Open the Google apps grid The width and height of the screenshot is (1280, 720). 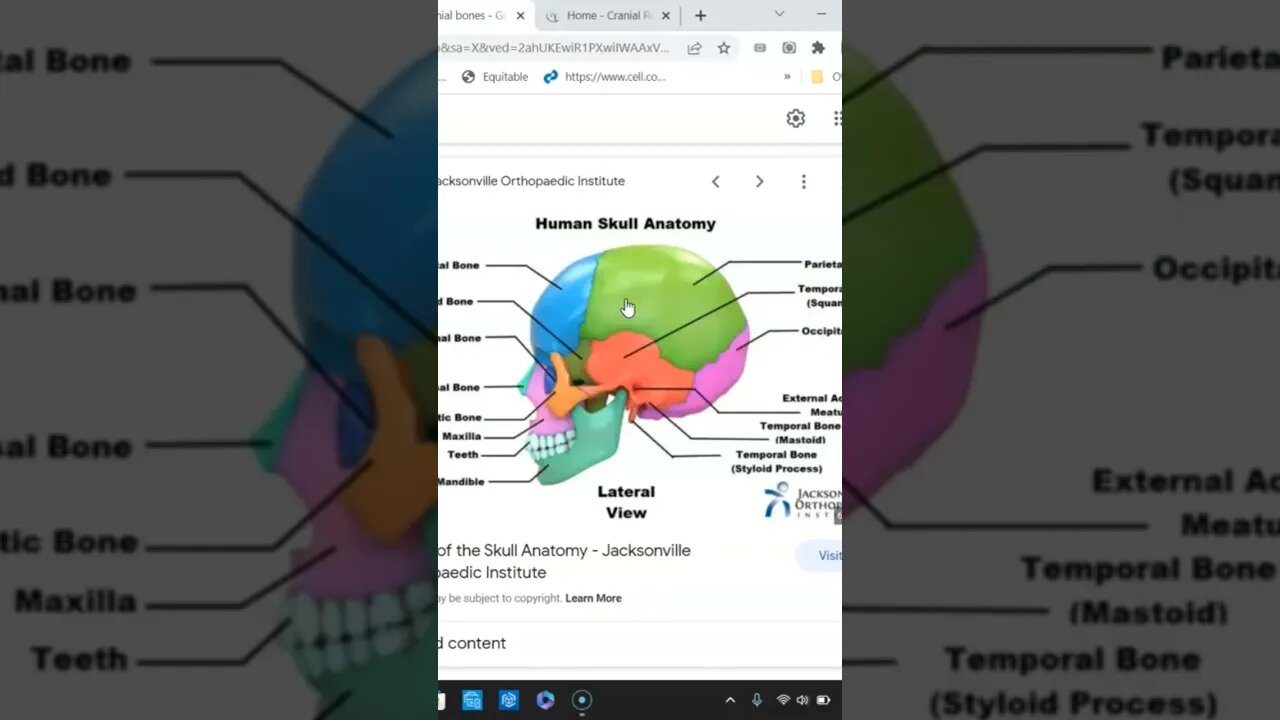pyautogui.click(x=837, y=118)
